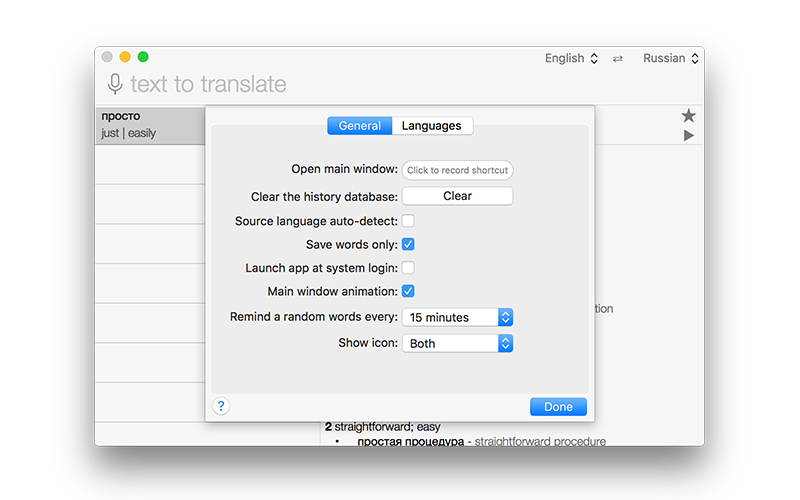Open the English source language dropdown
The width and height of the screenshot is (800, 500).
click(571, 58)
